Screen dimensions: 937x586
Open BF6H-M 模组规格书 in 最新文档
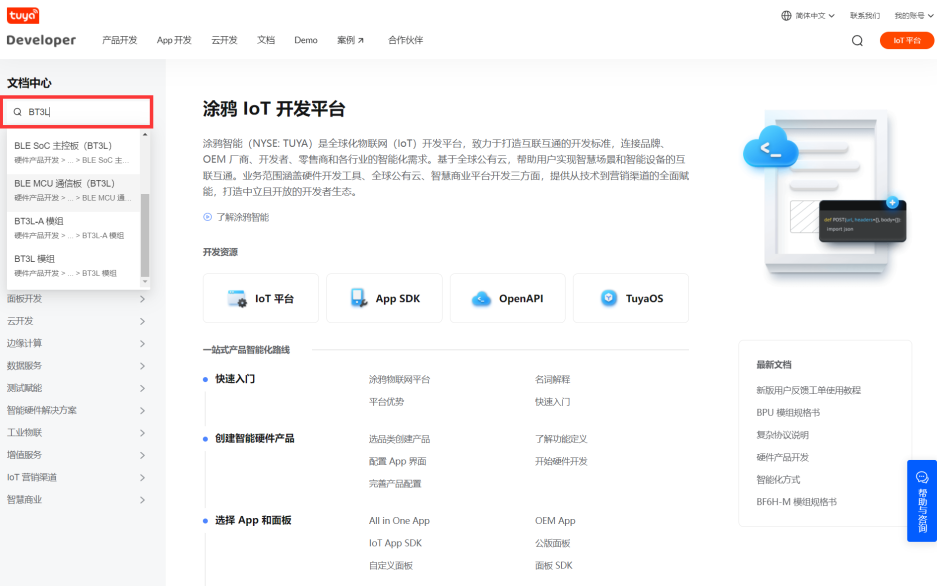[x=797, y=502]
